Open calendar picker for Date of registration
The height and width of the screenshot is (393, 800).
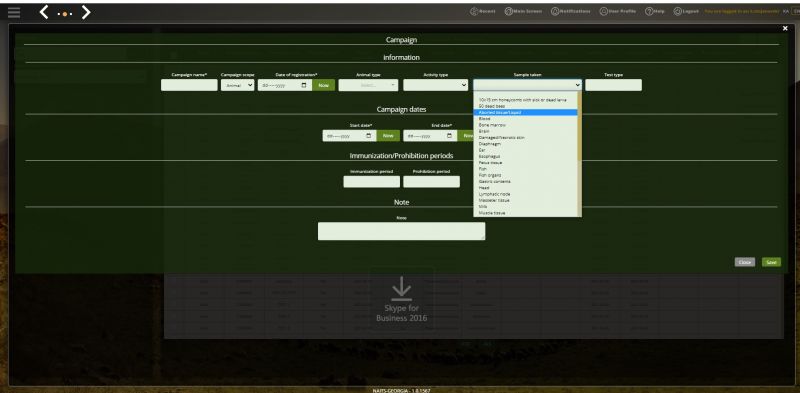coord(305,85)
